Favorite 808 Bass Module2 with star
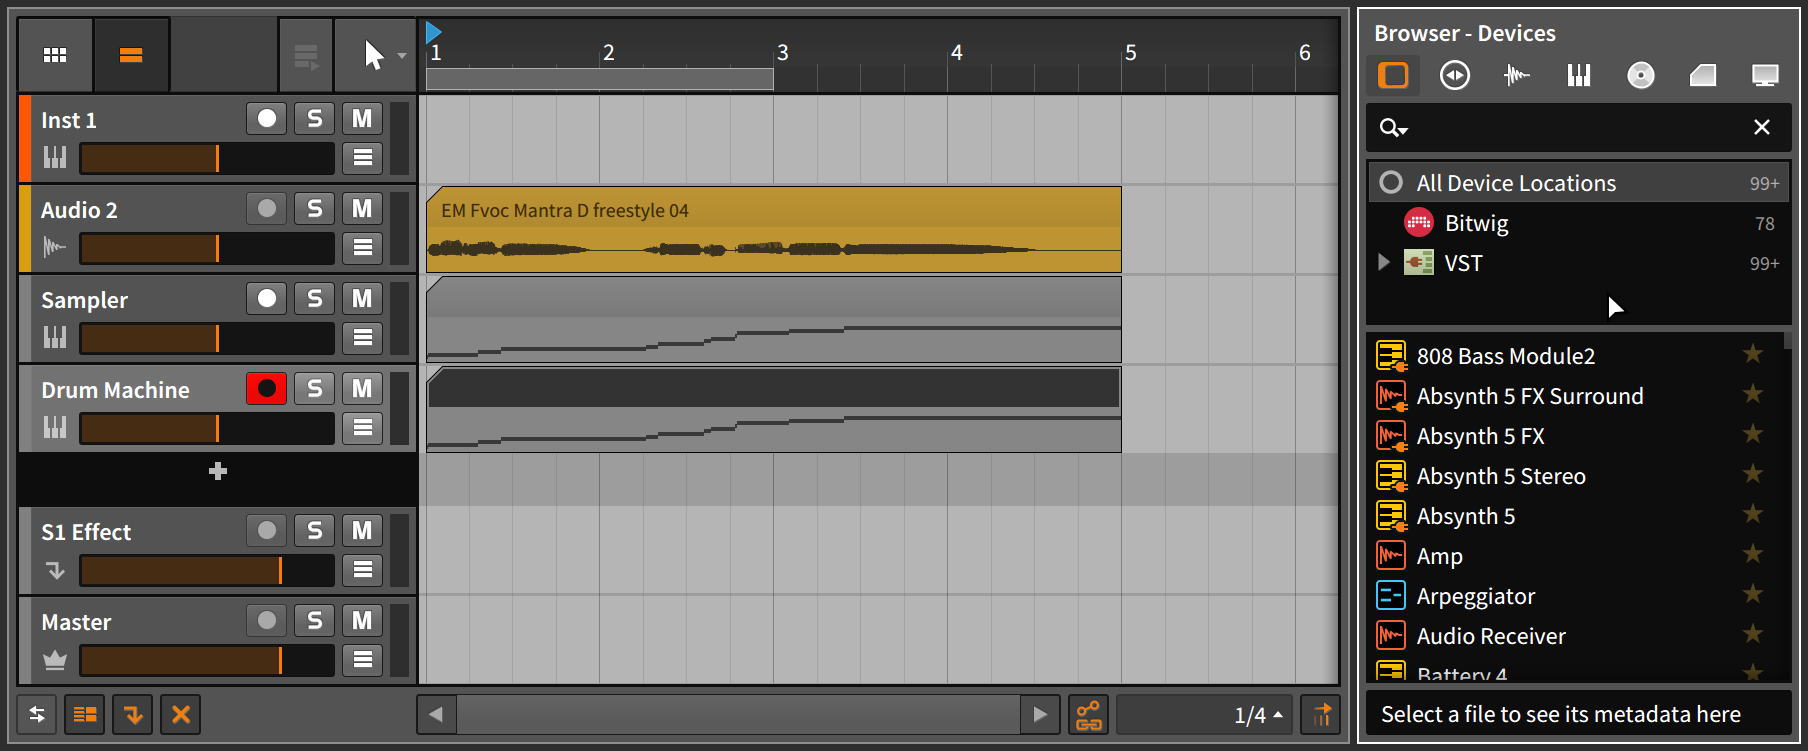The height and width of the screenshot is (751, 1808). coord(1753,354)
